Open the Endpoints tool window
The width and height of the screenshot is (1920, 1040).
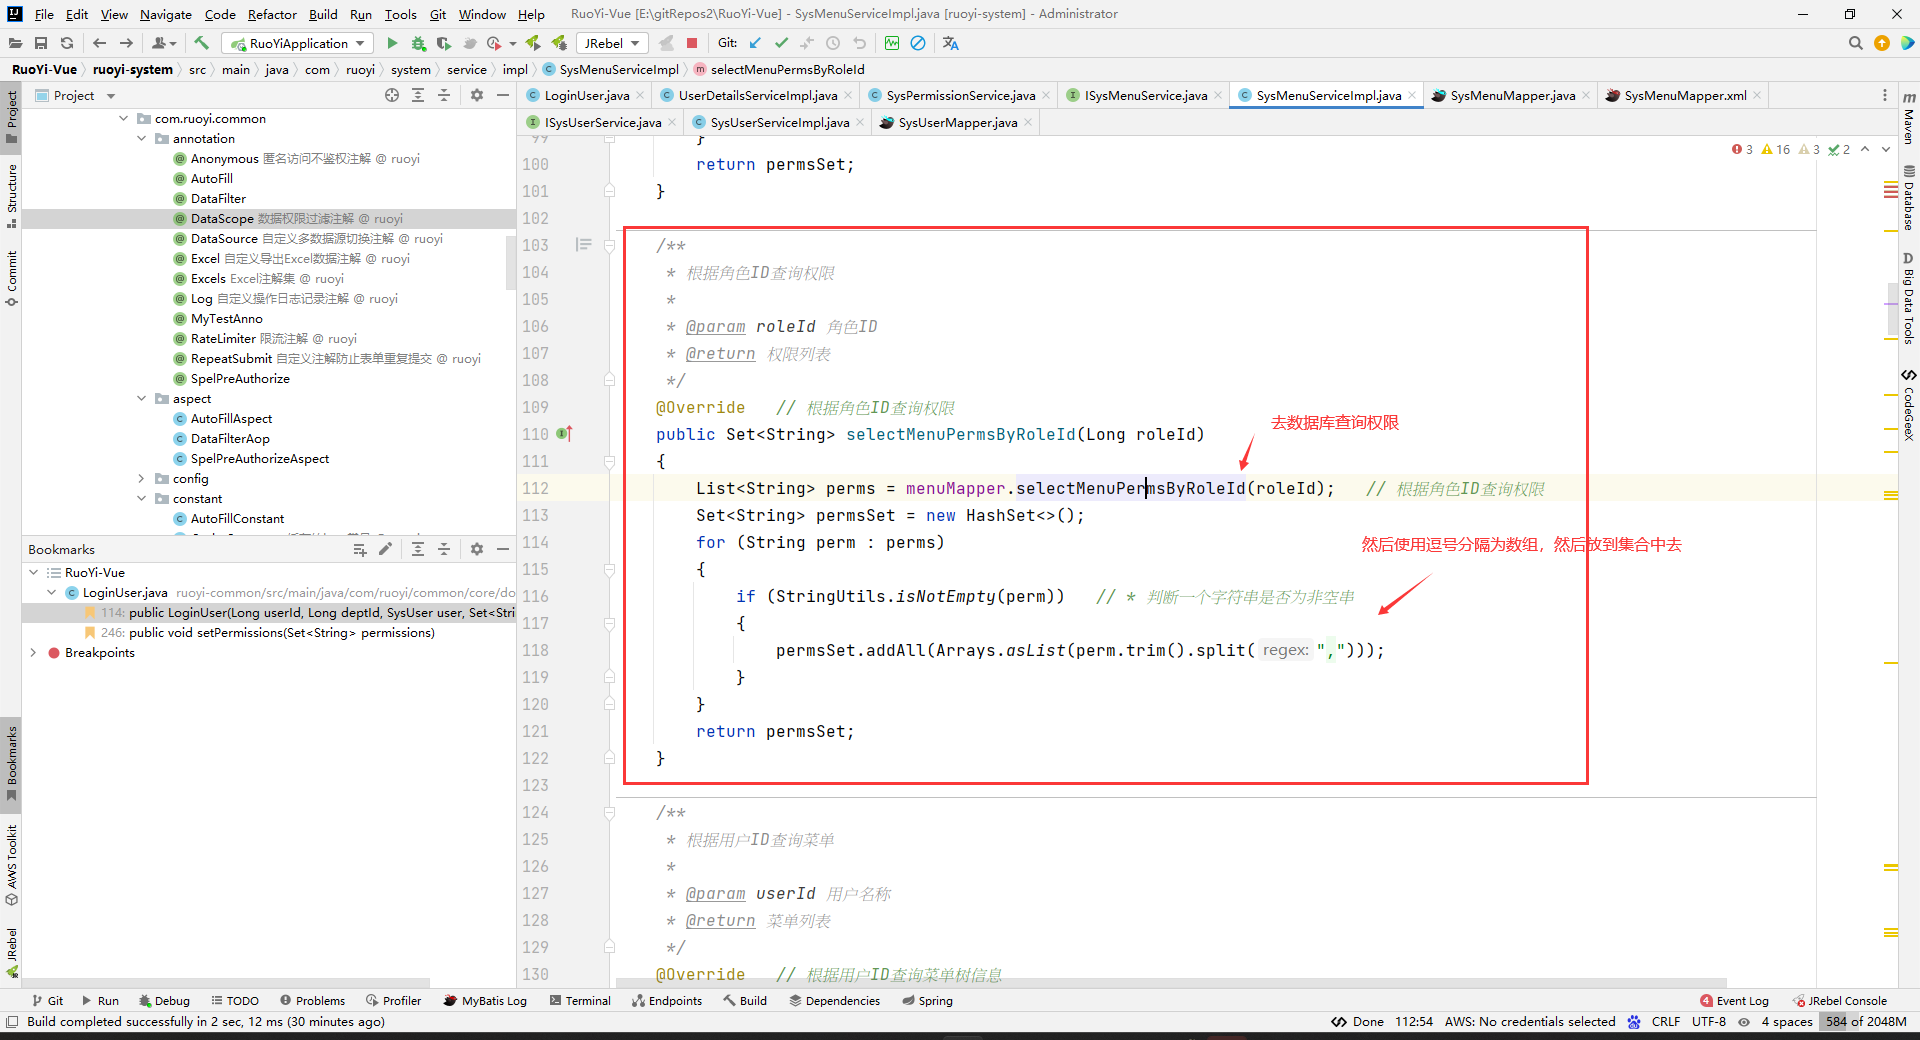coord(667,1000)
